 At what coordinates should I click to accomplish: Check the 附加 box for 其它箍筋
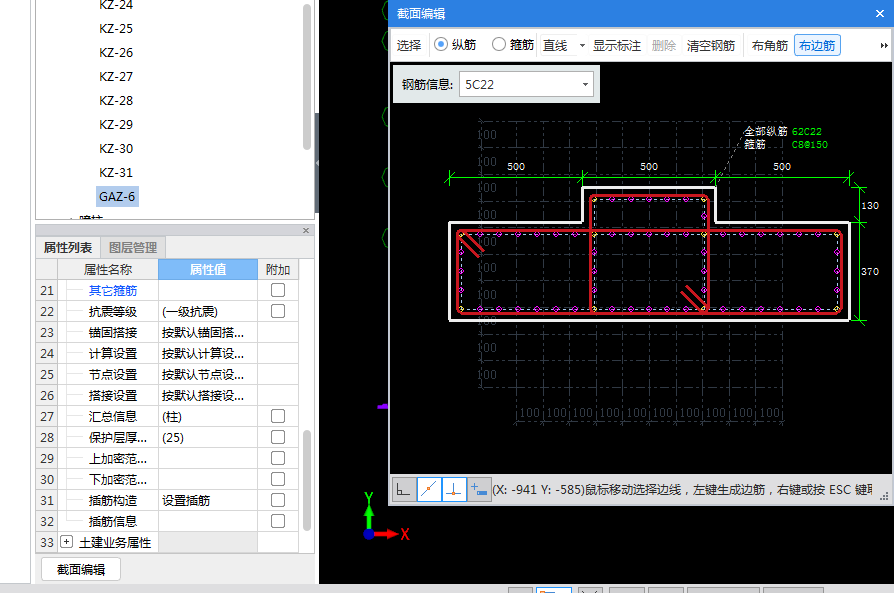click(278, 290)
